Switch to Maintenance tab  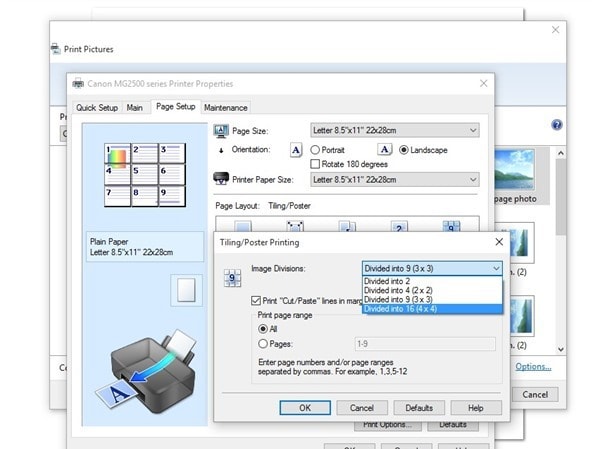point(225,108)
